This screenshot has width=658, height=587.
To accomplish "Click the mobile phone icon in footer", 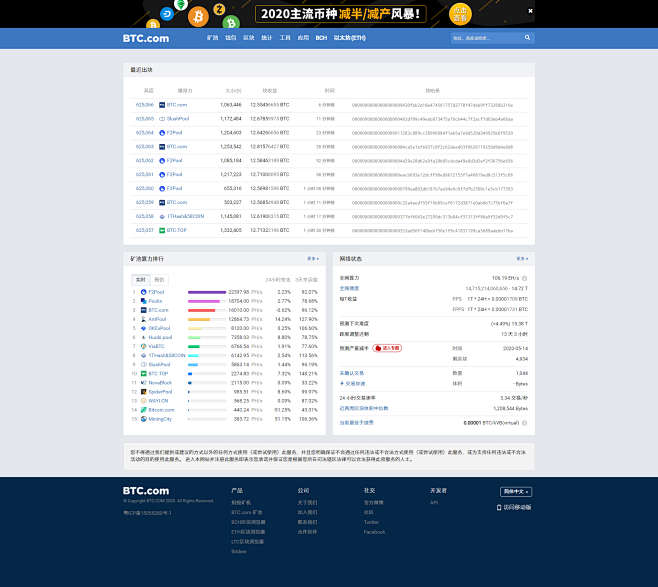I will click(x=500, y=507).
